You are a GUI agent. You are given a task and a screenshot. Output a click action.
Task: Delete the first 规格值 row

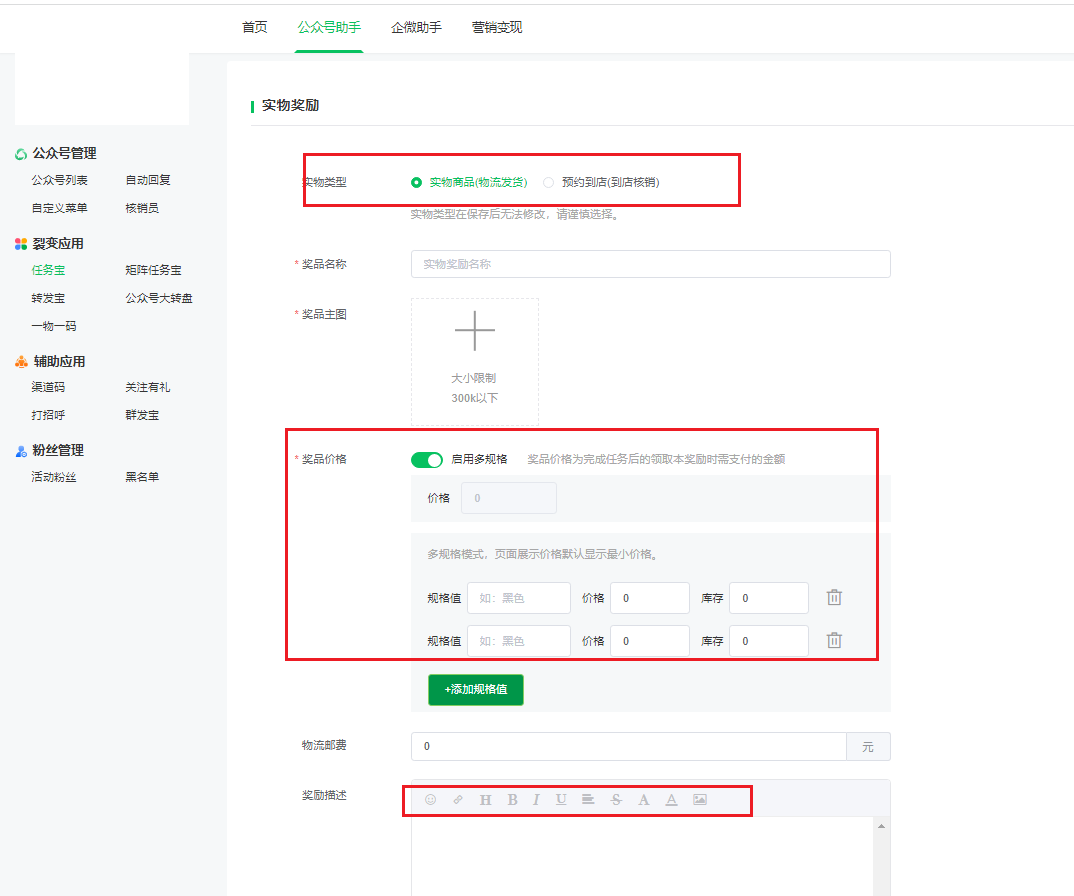834,597
